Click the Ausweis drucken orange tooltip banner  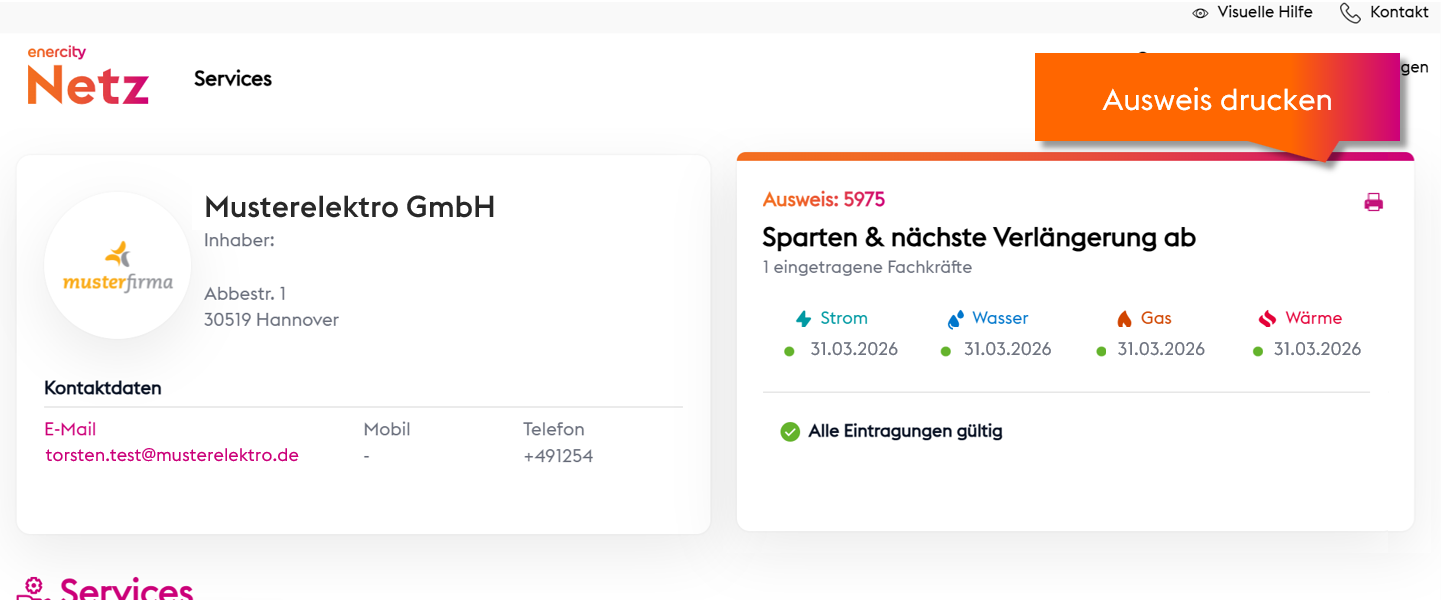pyautogui.click(x=1217, y=100)
